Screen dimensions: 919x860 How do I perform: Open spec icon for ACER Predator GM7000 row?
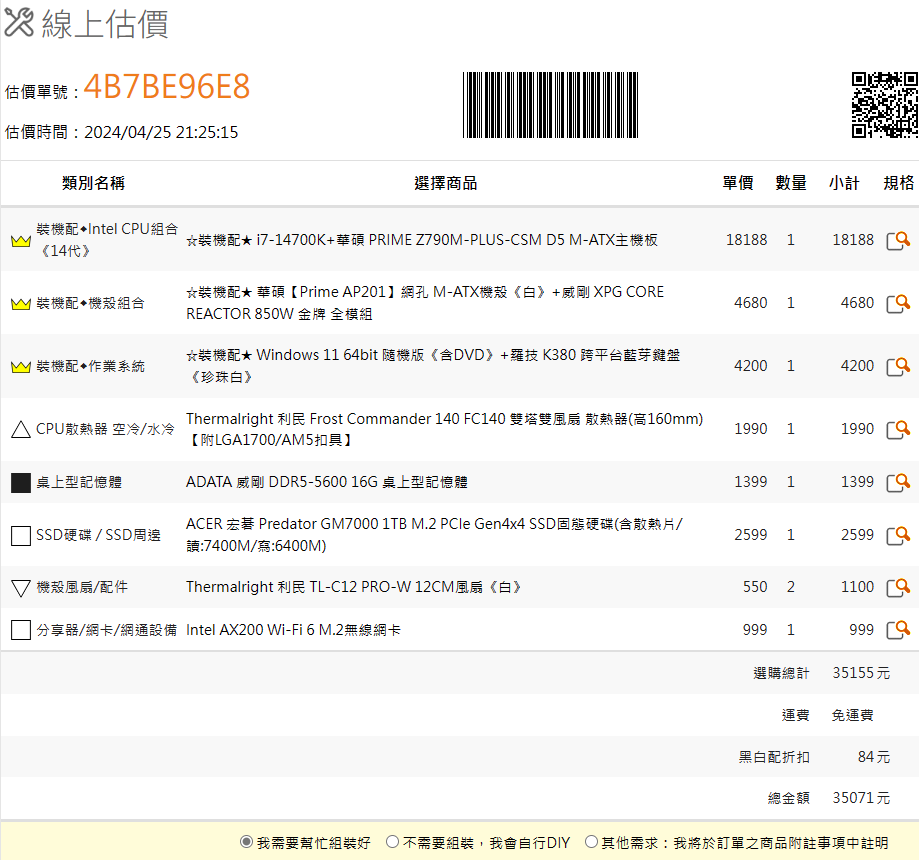tap(898, 535)
